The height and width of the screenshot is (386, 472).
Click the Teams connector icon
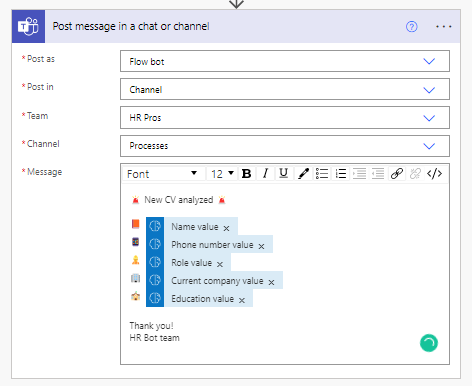28,26
